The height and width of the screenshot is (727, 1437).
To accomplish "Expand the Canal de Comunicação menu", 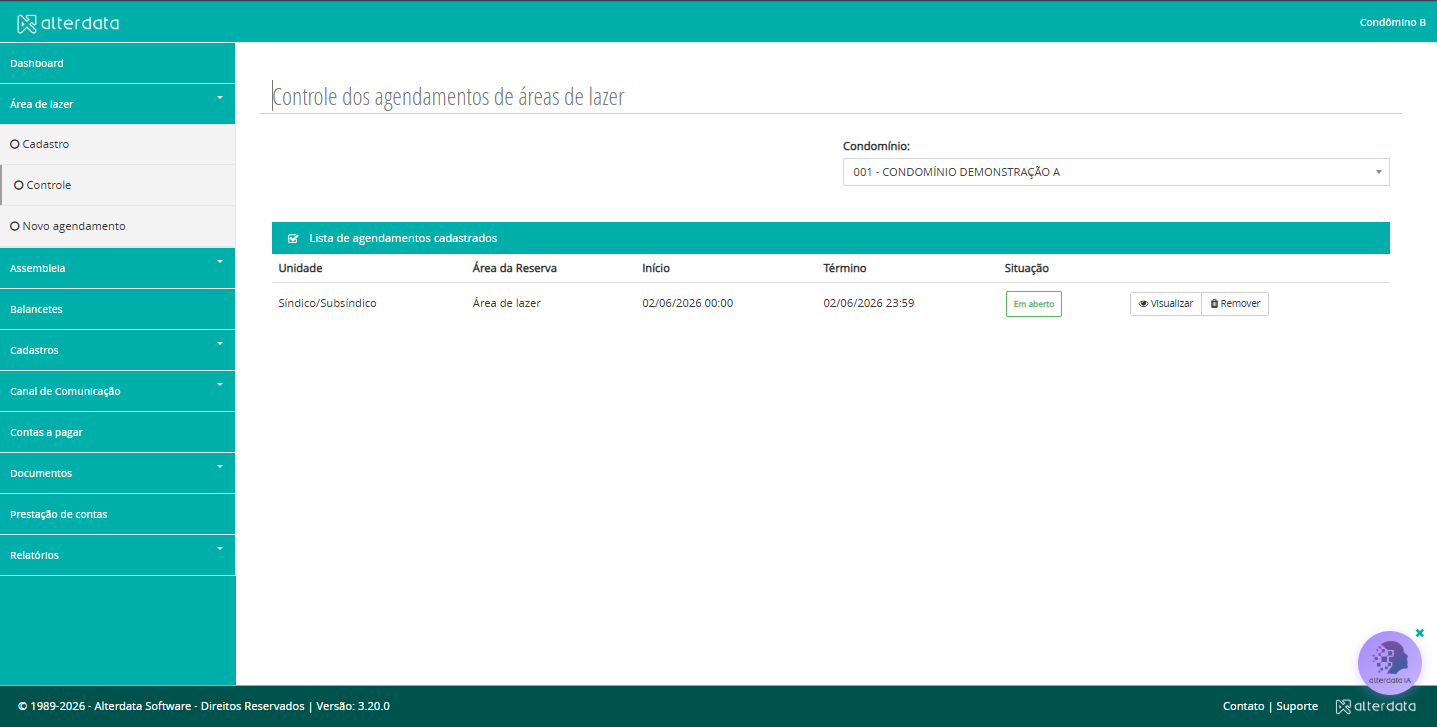I will [x=118, y=391].
